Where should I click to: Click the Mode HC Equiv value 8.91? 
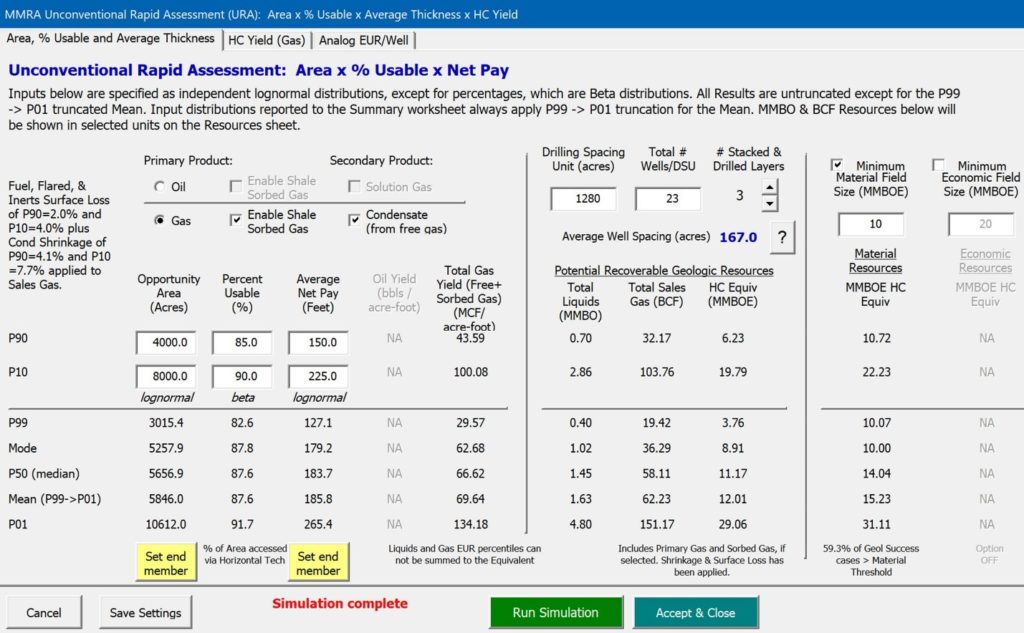tap(733, 449)
